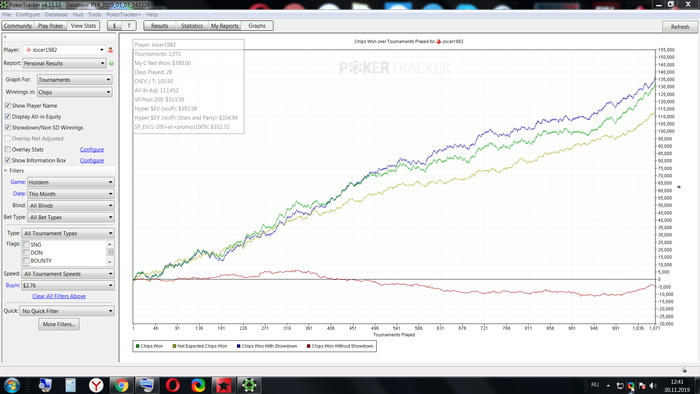Click the green report status icon
This screenshot has height=394, width=700.
pyautogui.click(x=111, y=63)
